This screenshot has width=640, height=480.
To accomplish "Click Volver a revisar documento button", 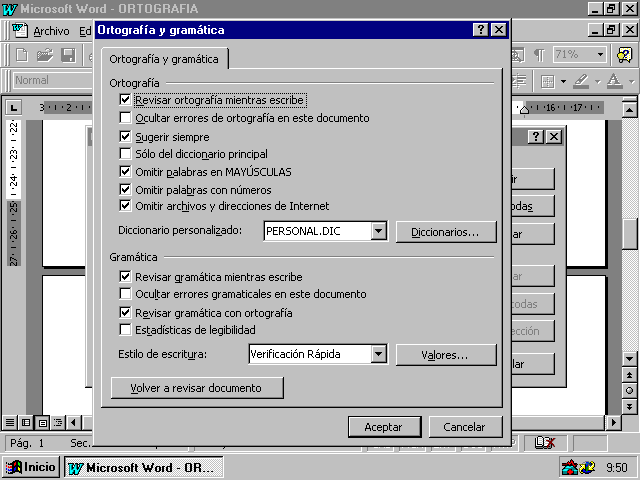I will point(197,388).
